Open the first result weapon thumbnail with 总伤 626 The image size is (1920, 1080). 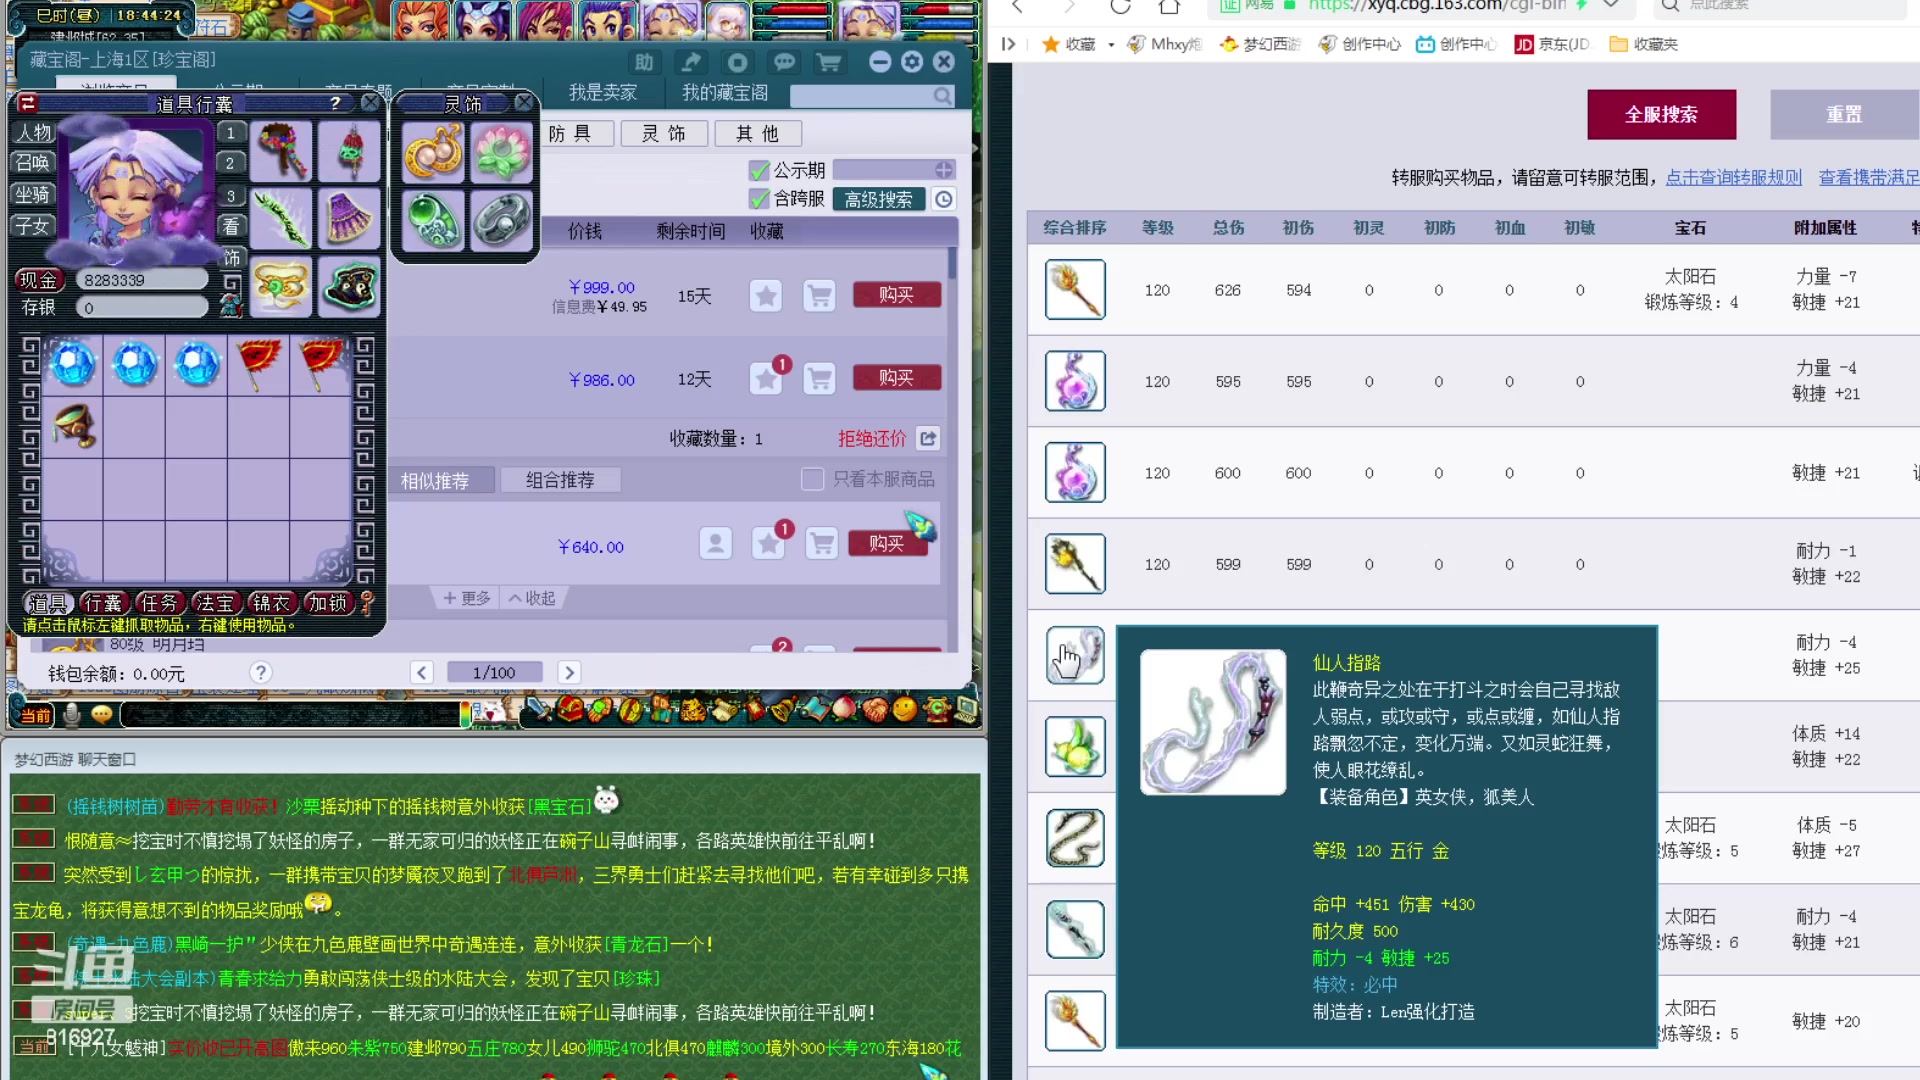[x=1075, y=290]
